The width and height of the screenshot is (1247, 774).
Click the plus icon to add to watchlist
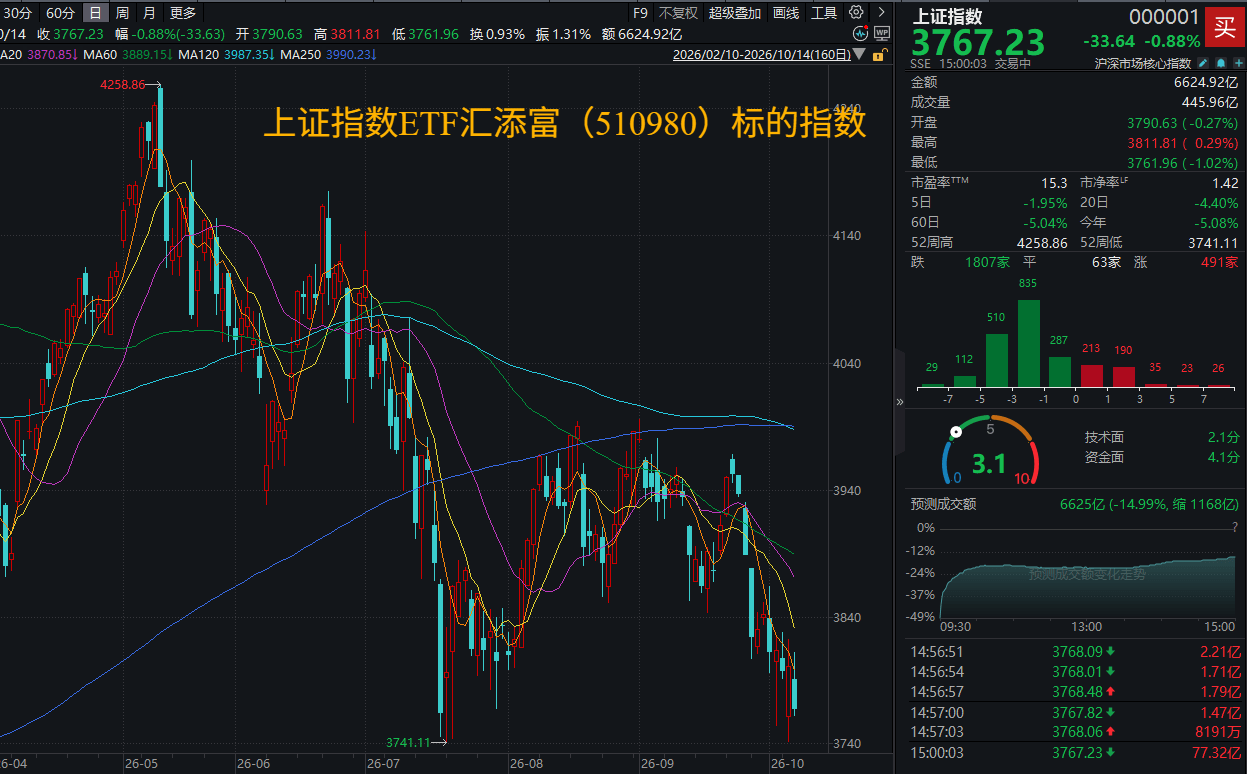(x=1238, y=63)
